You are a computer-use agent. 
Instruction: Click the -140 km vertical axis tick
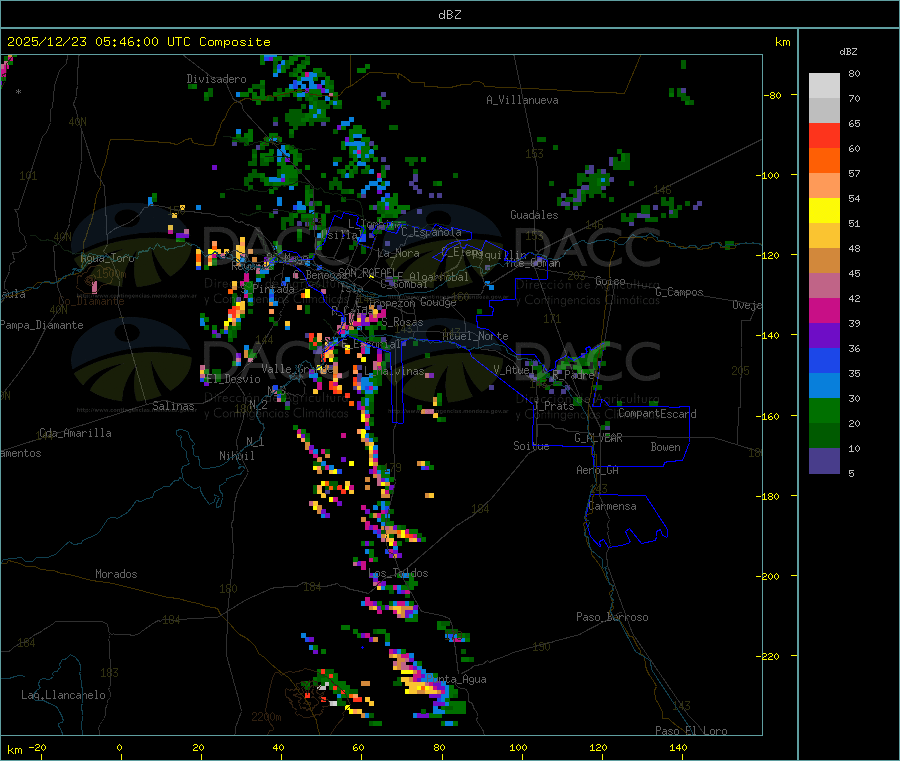[770, 335]
